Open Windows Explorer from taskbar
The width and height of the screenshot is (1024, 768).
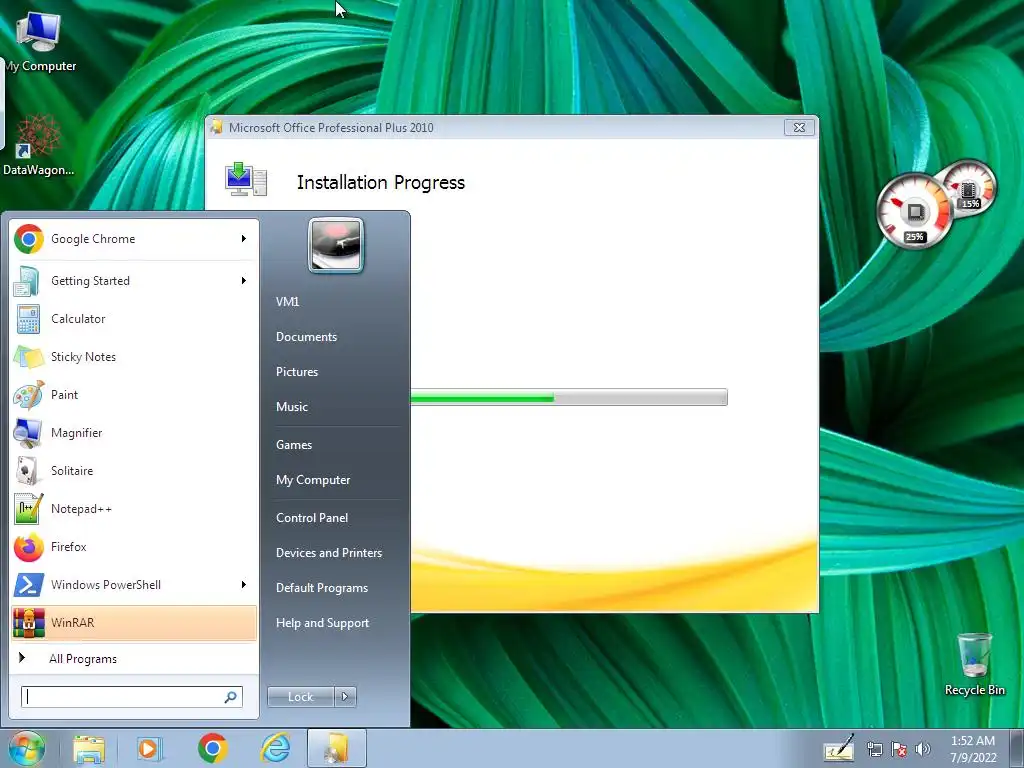(89, 748)
